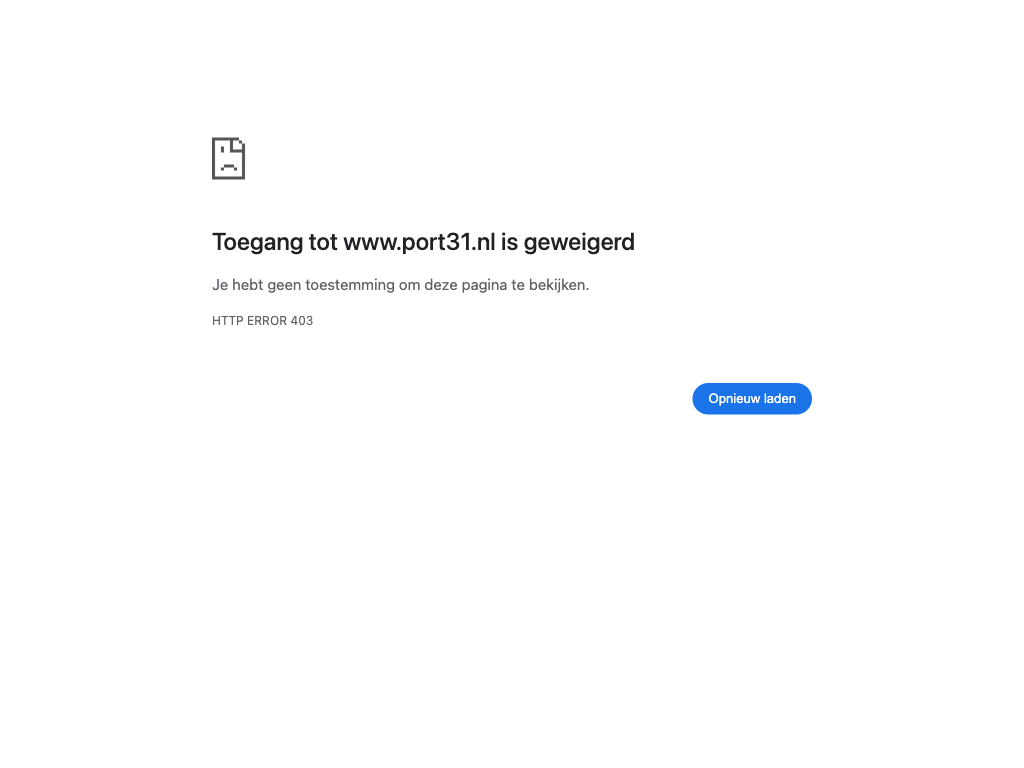Click the word 'bekijken' in the description
This screenshot has height=768, width=1024.
(558, 285)
